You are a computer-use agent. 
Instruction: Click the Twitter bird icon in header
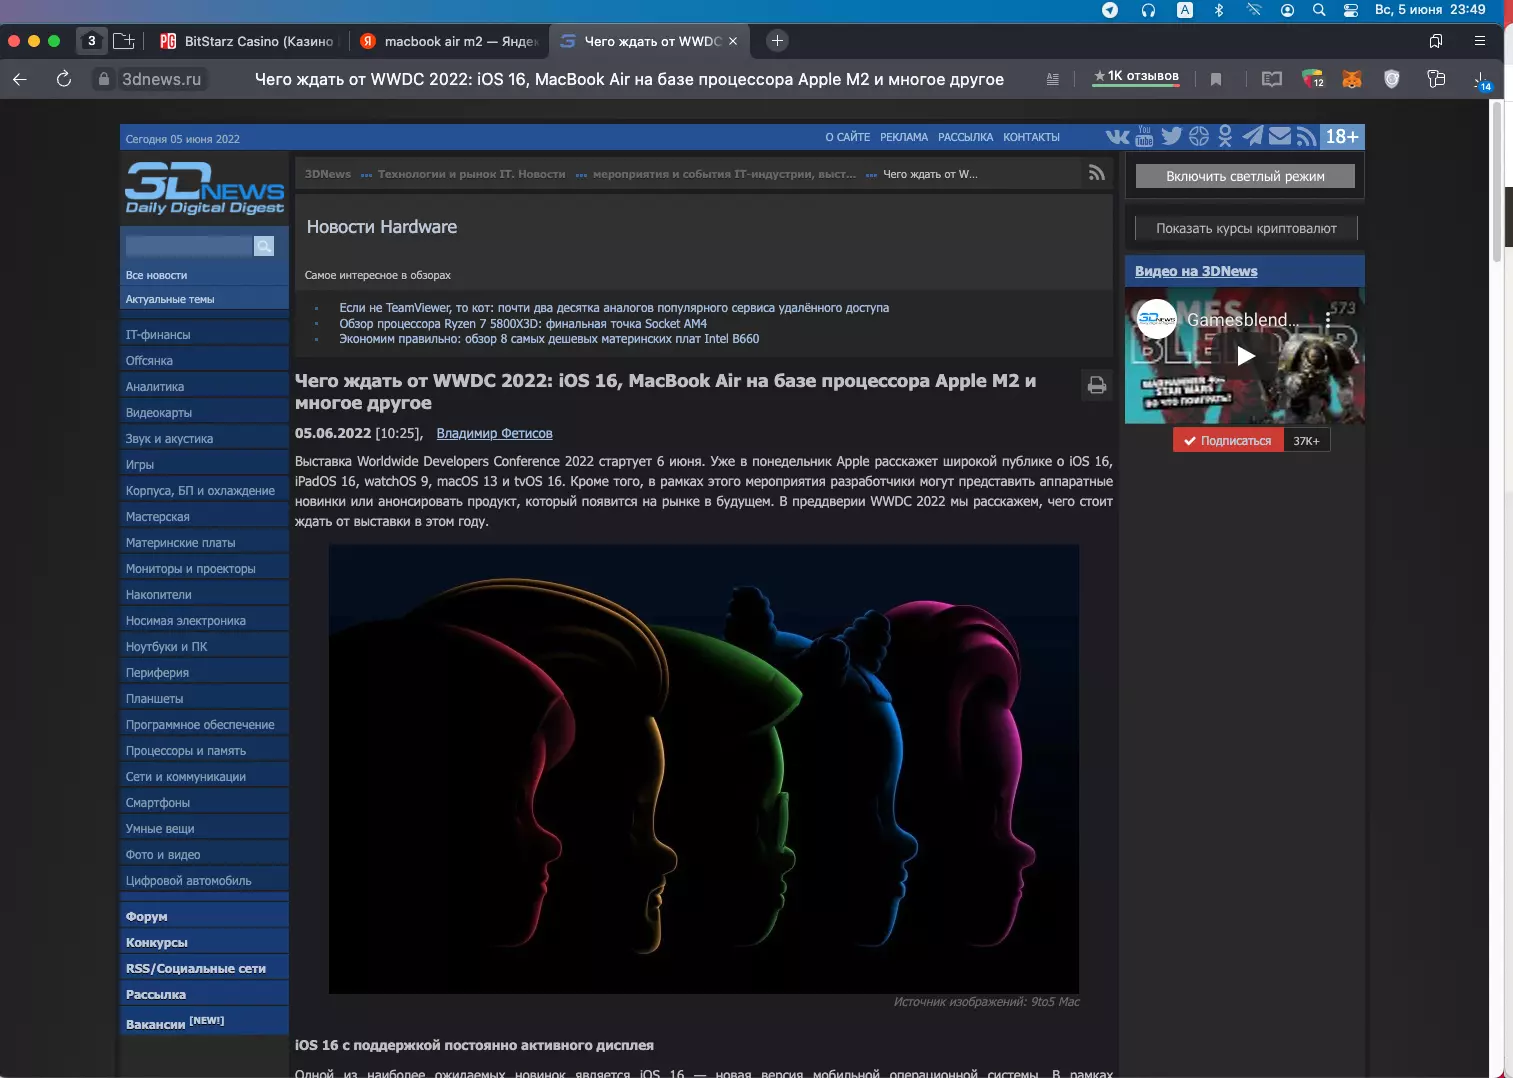[x=1171, y=137]
